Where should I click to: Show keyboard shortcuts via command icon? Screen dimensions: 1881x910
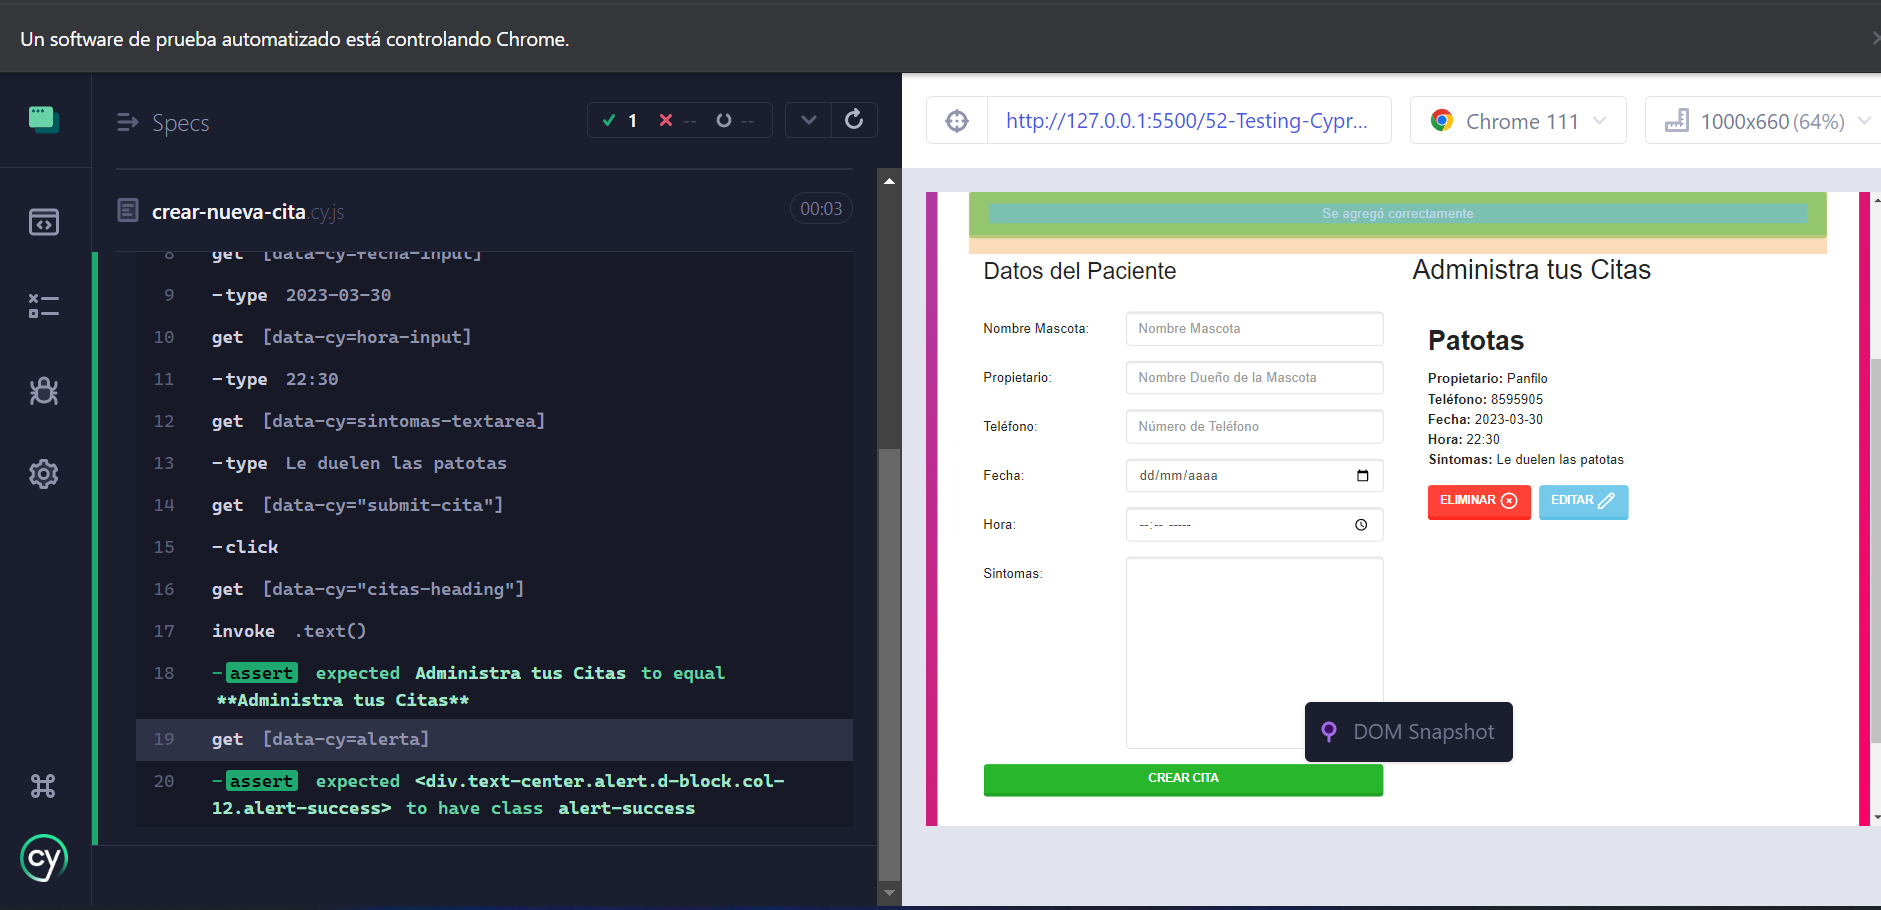(x=44, y=786)
